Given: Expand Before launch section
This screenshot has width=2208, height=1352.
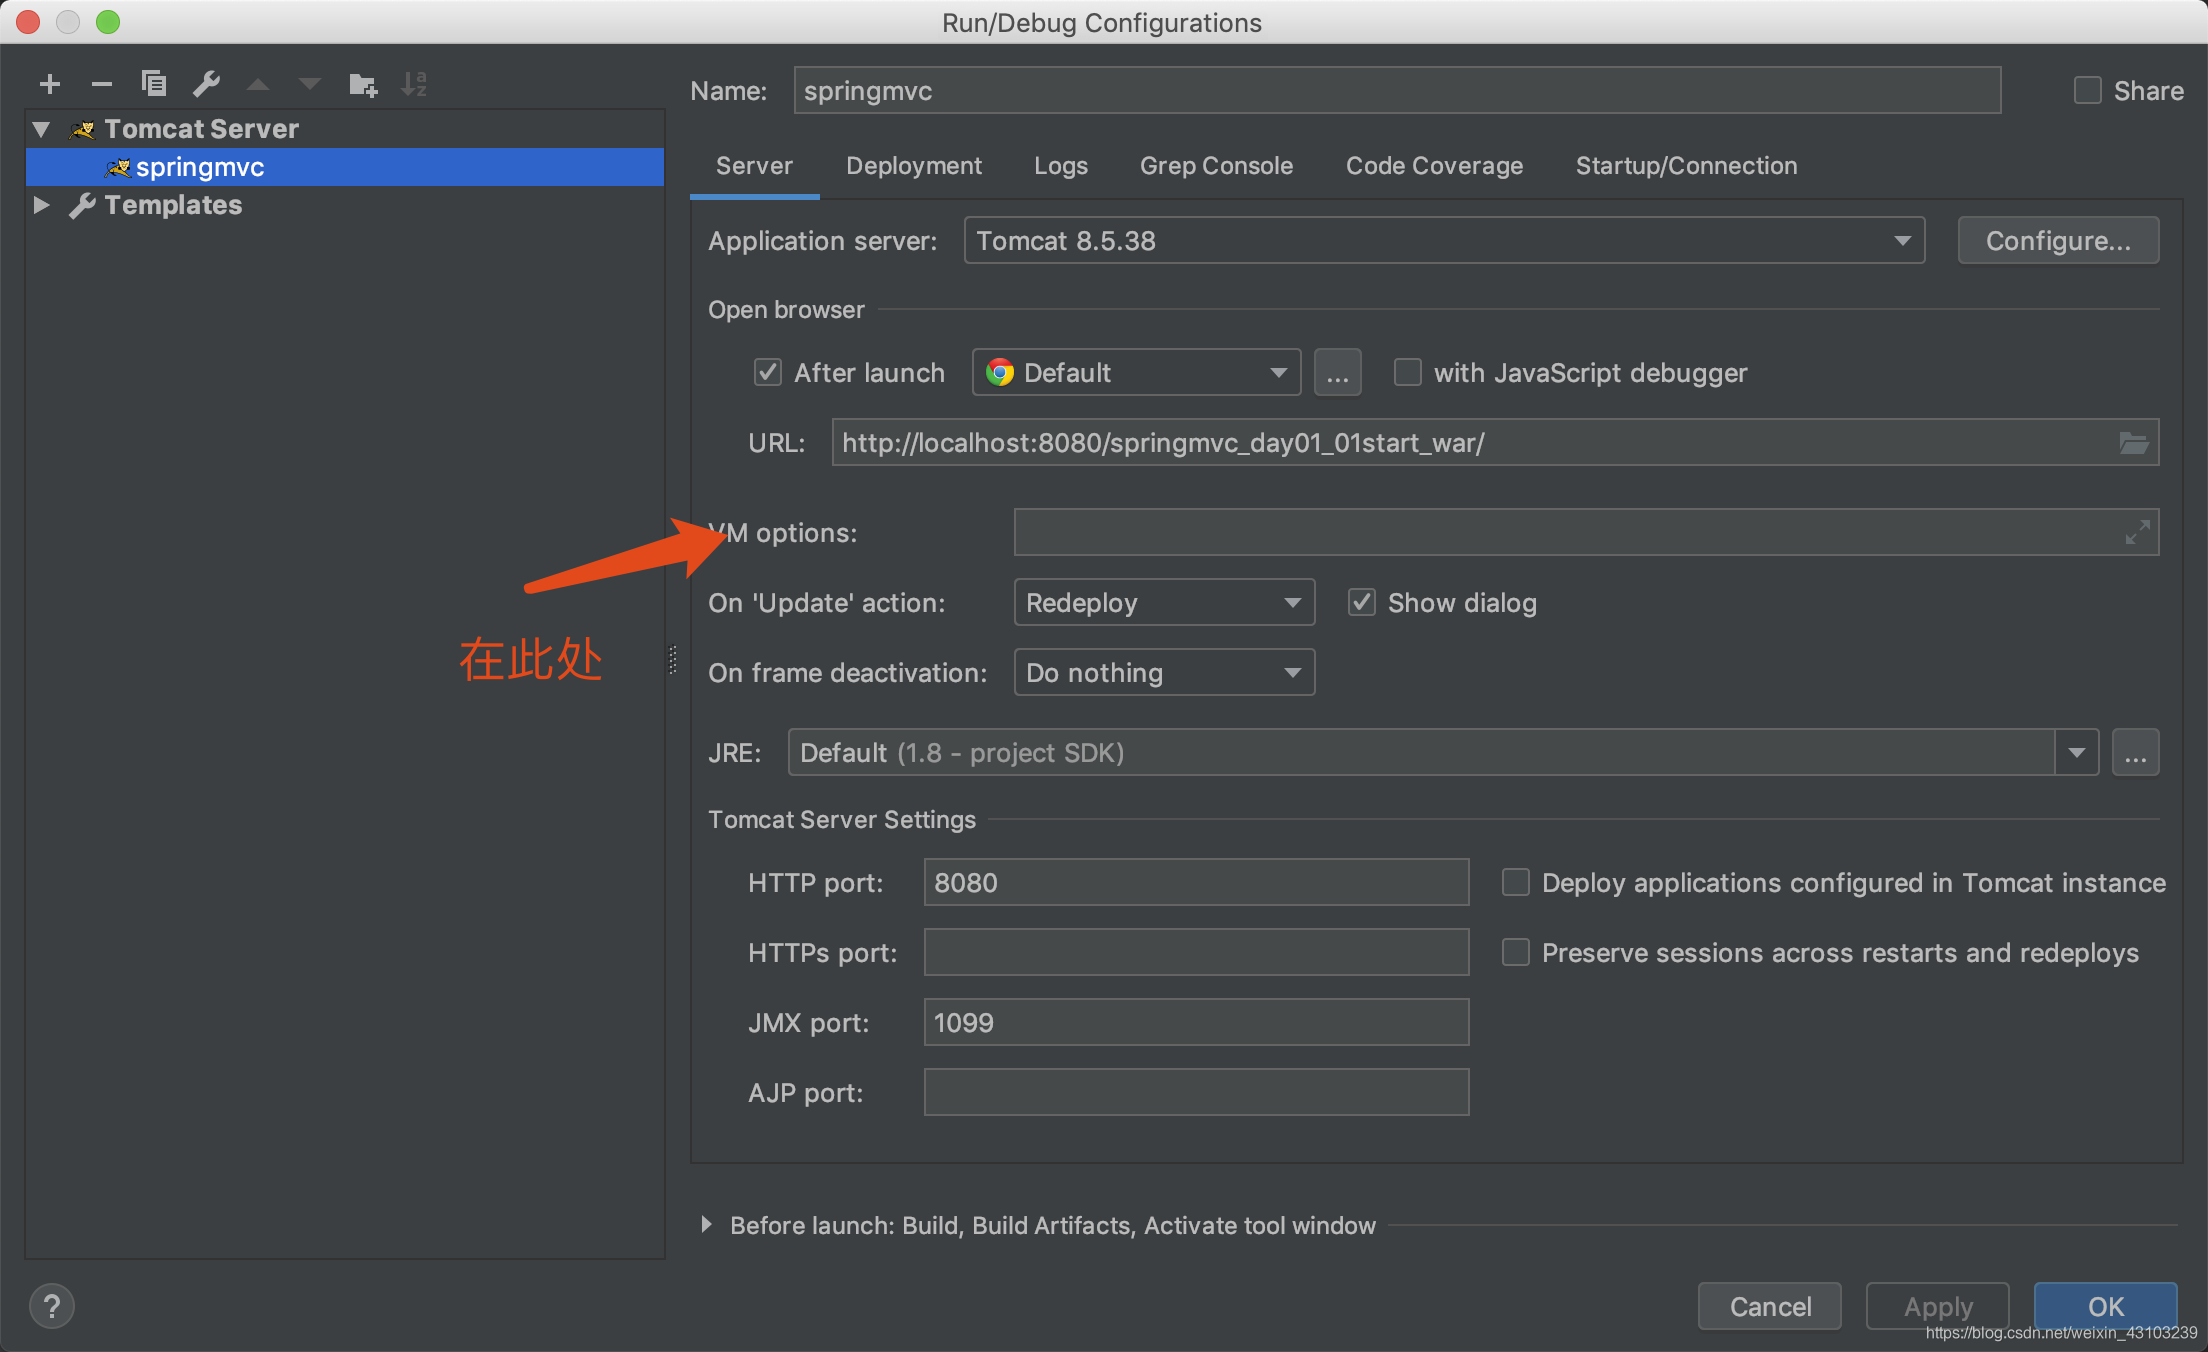Looking at the screenshot, I should [707, 1225].
